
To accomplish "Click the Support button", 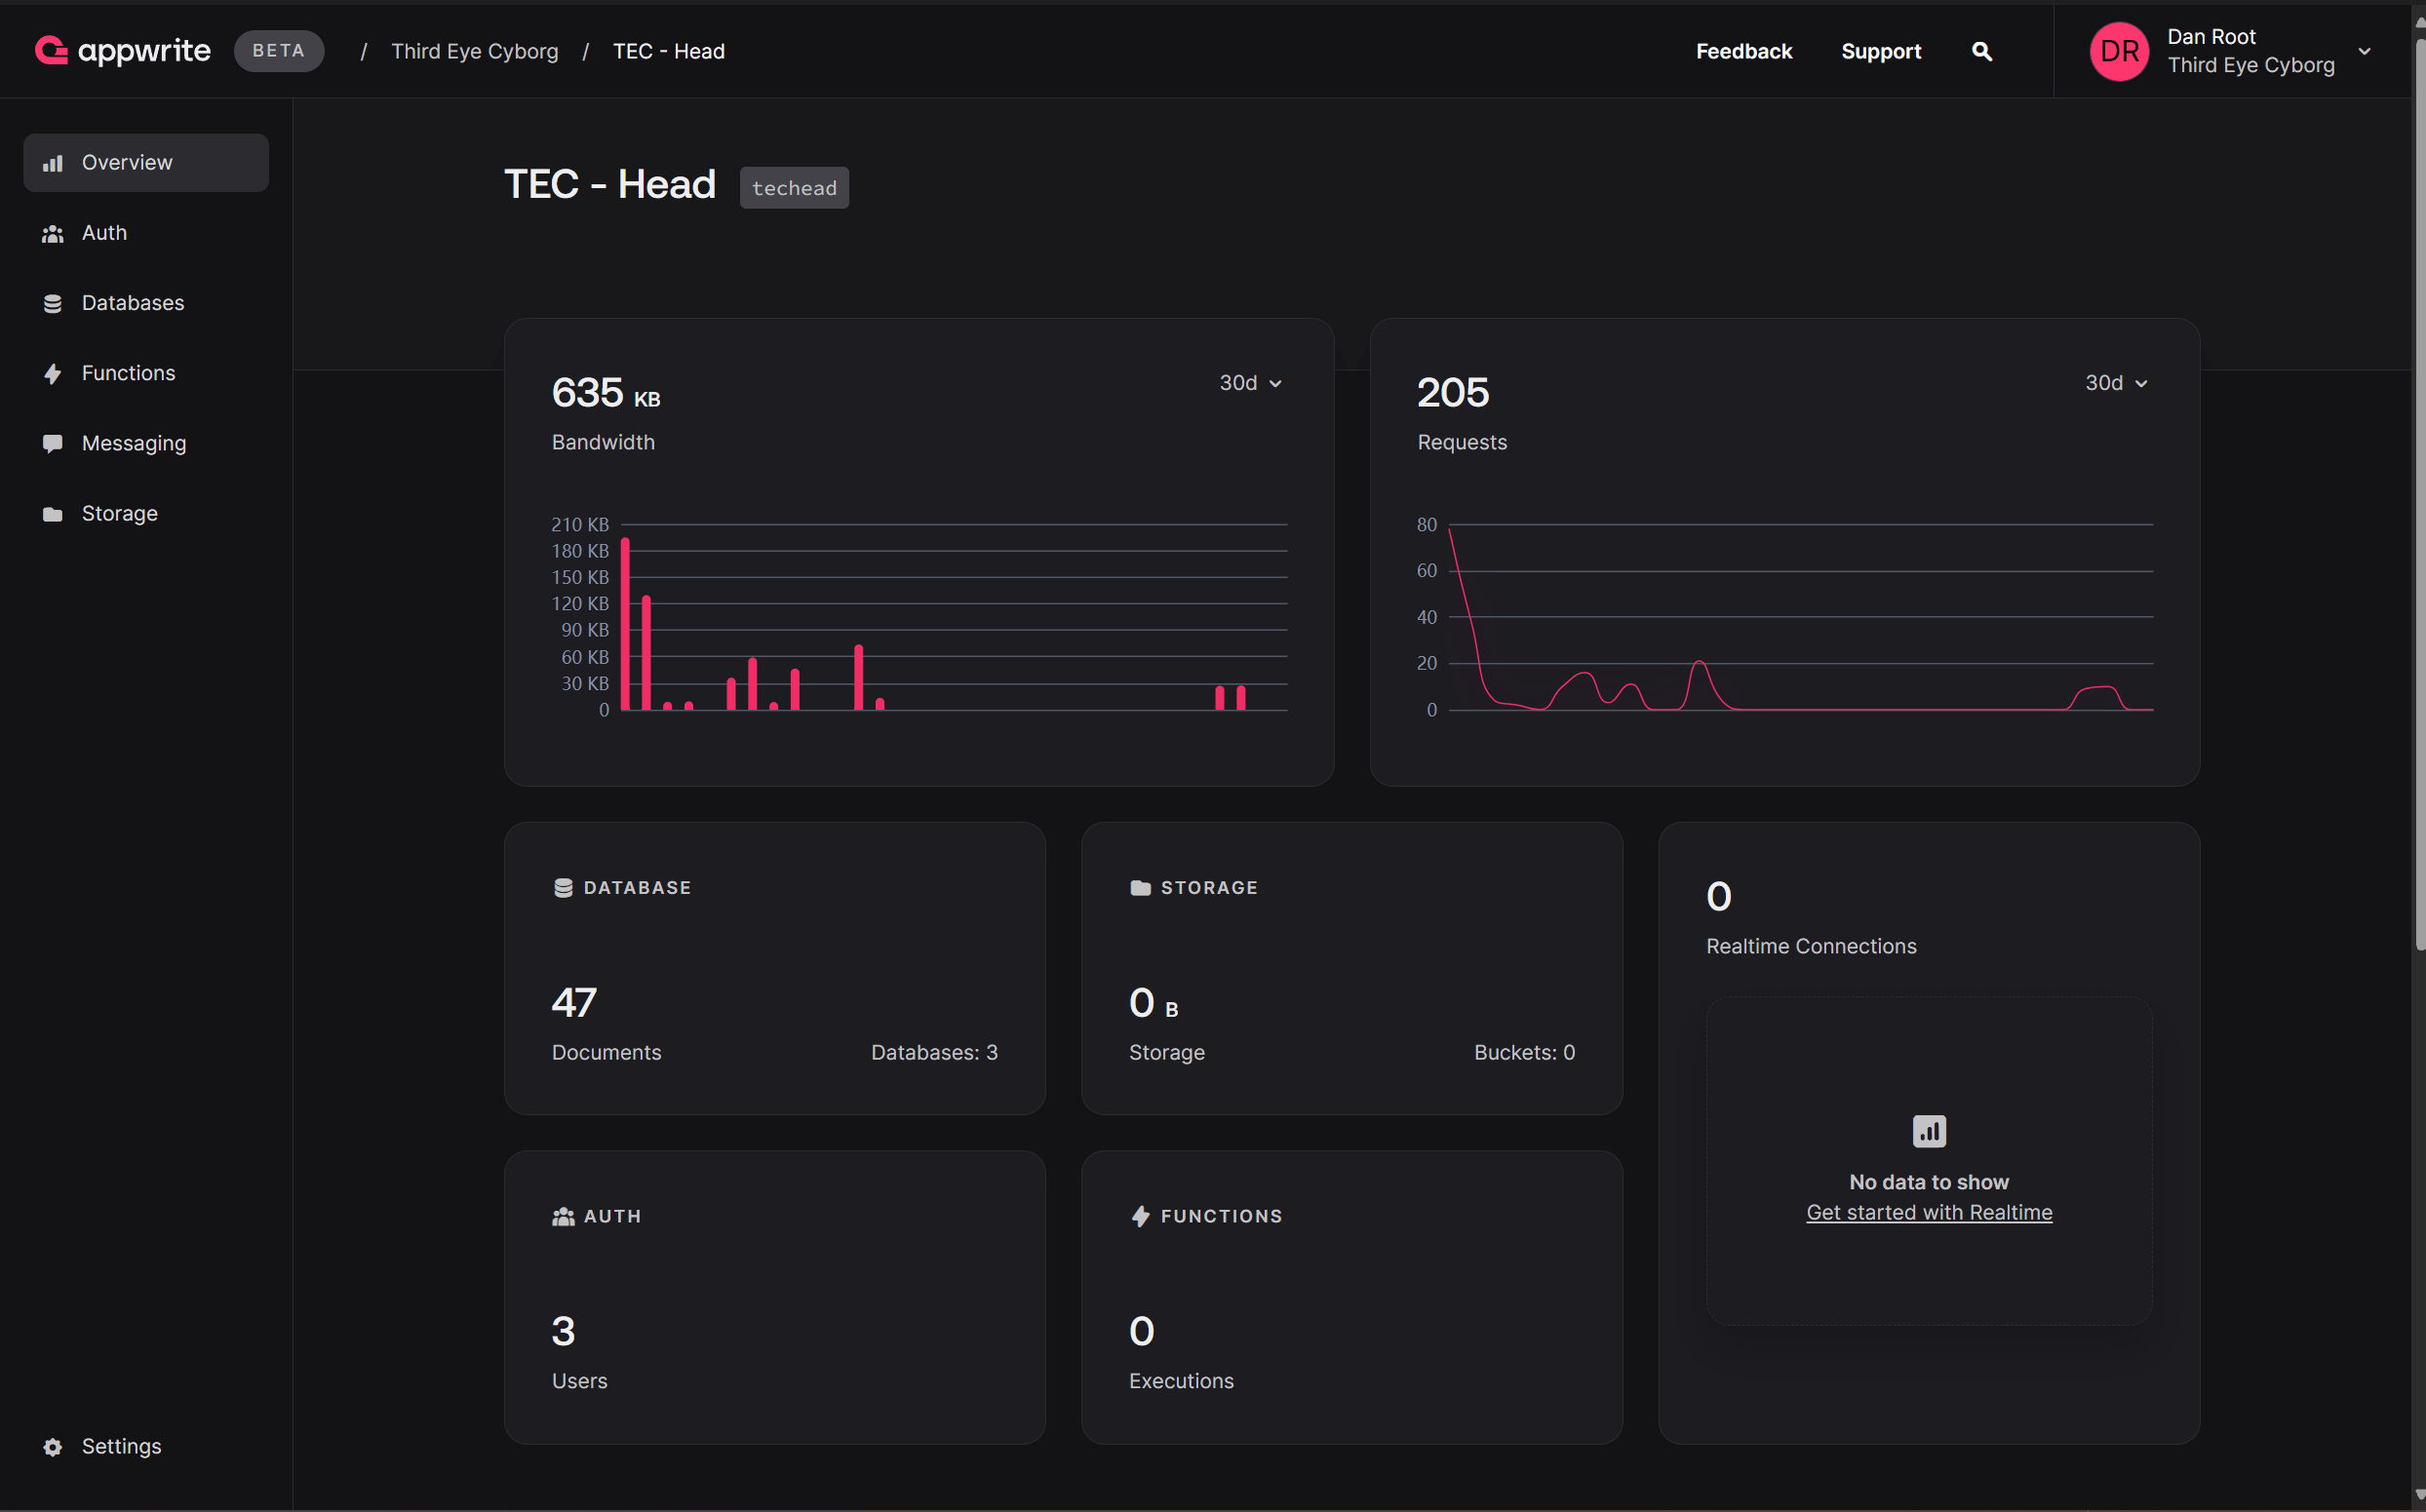I will click(1881, 51).
